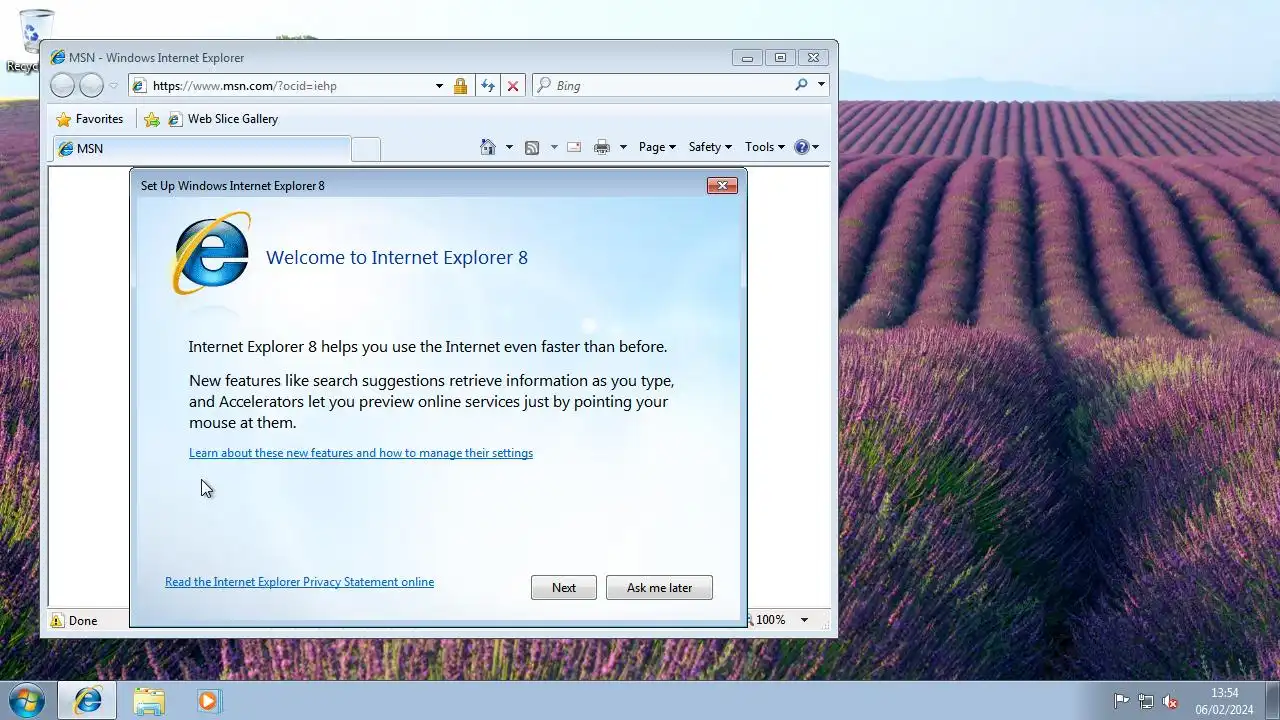Click the search magnifier button

click(801, 85)
